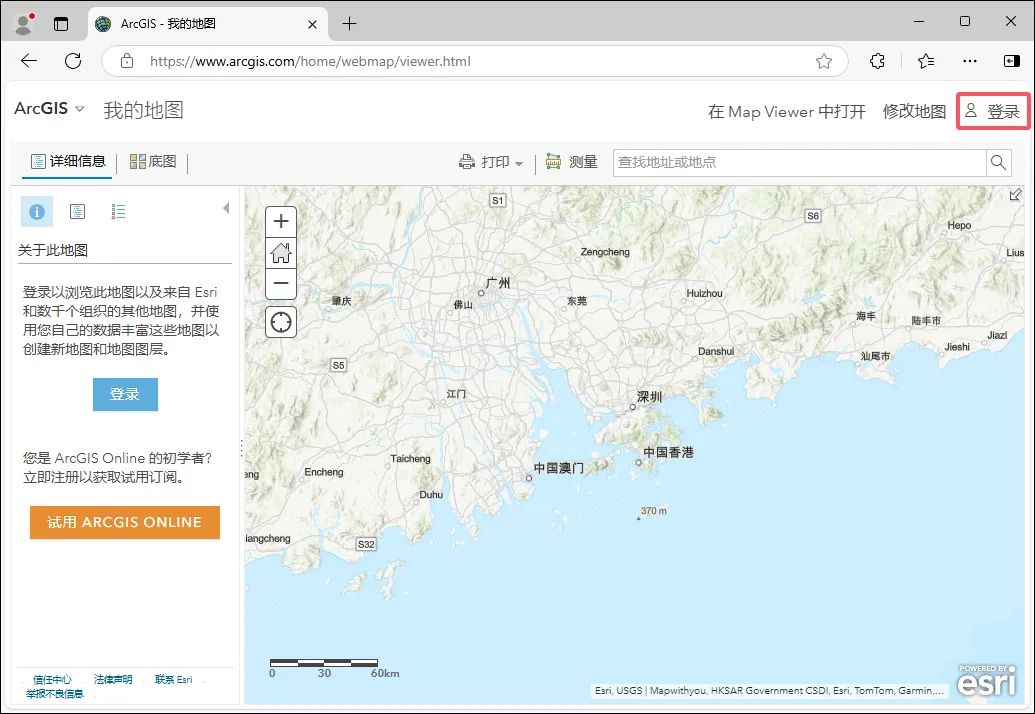
Task: Click the 佛山 label on map
Action: point(463,305)
